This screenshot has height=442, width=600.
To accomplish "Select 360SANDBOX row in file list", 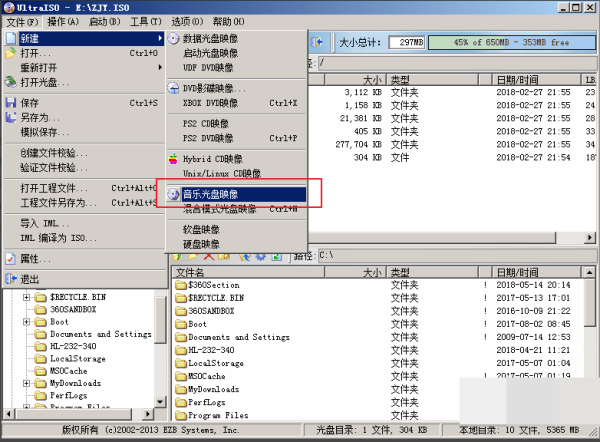I will coord(211,311).
